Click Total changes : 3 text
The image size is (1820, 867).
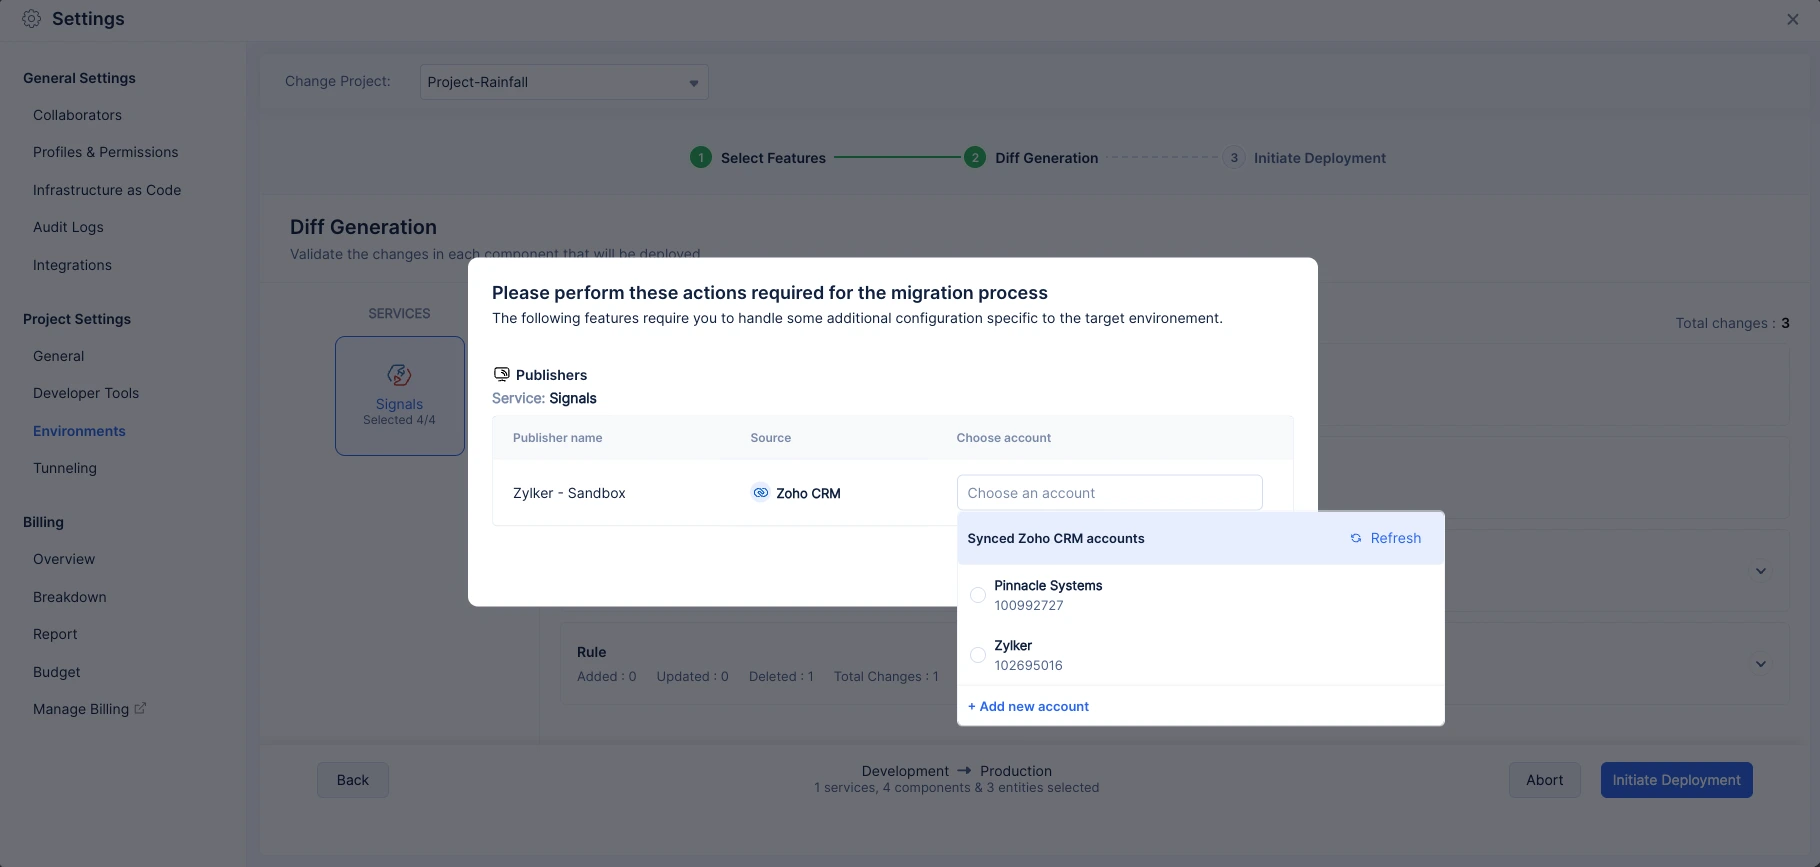(1733, 323)
